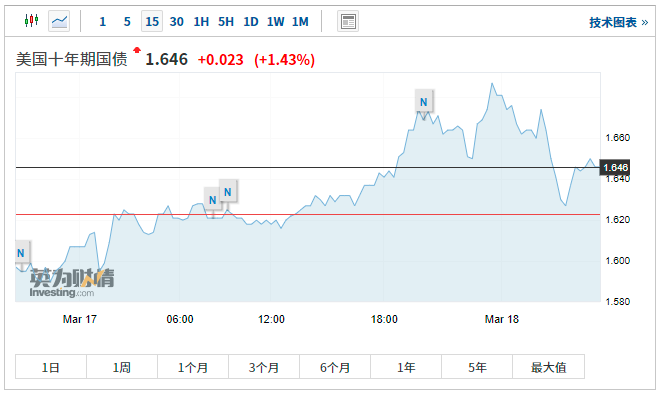Show the 最大值 maximum range
This screenshot has height=397, width=661.
(548, 367)
